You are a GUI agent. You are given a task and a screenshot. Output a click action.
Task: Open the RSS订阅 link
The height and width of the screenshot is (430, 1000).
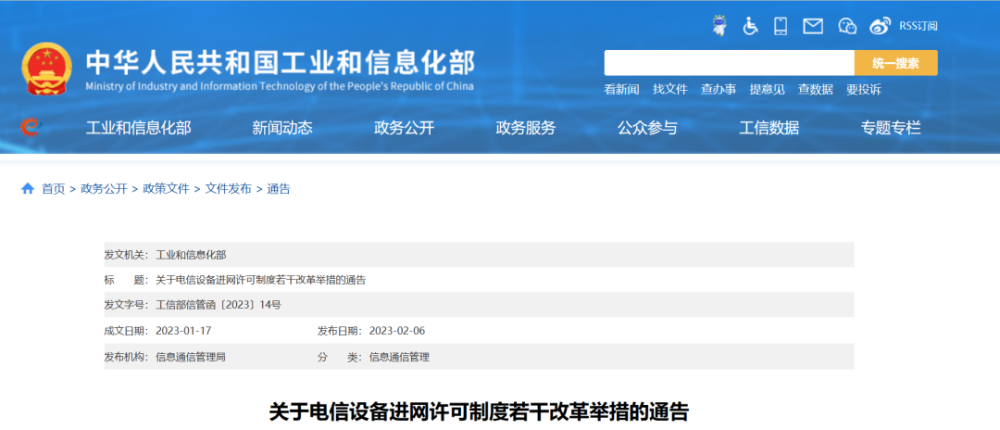pos(918,26)
